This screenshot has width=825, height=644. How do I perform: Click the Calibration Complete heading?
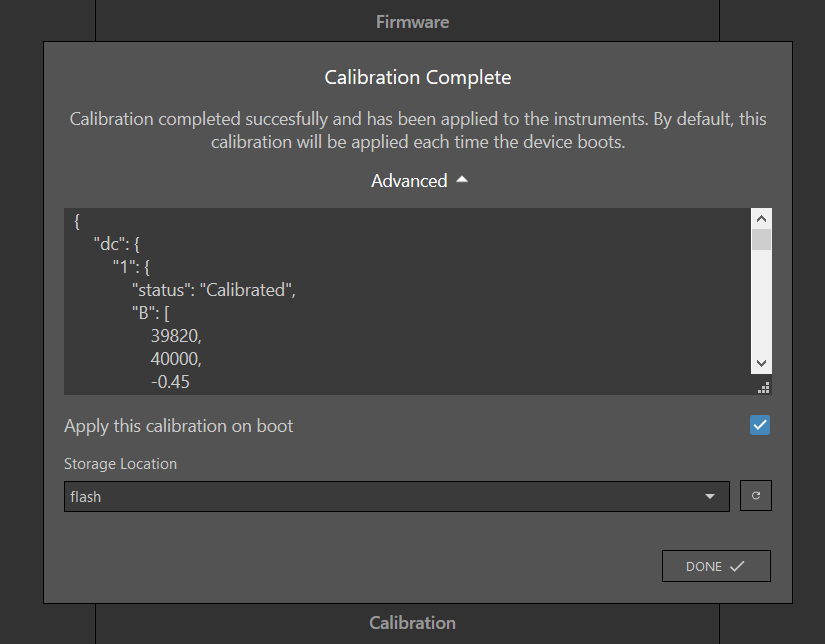coord(418,77)
